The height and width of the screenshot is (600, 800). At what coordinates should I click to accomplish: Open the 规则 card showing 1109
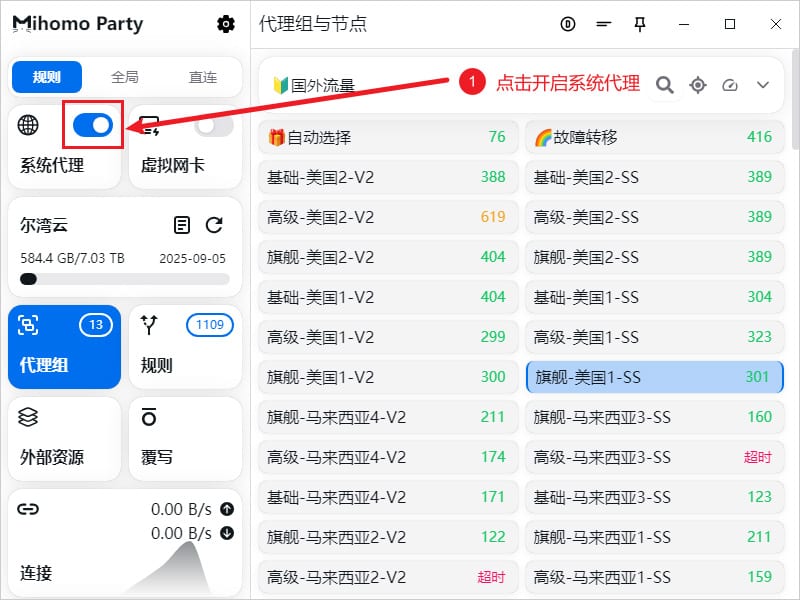(185, 346)
